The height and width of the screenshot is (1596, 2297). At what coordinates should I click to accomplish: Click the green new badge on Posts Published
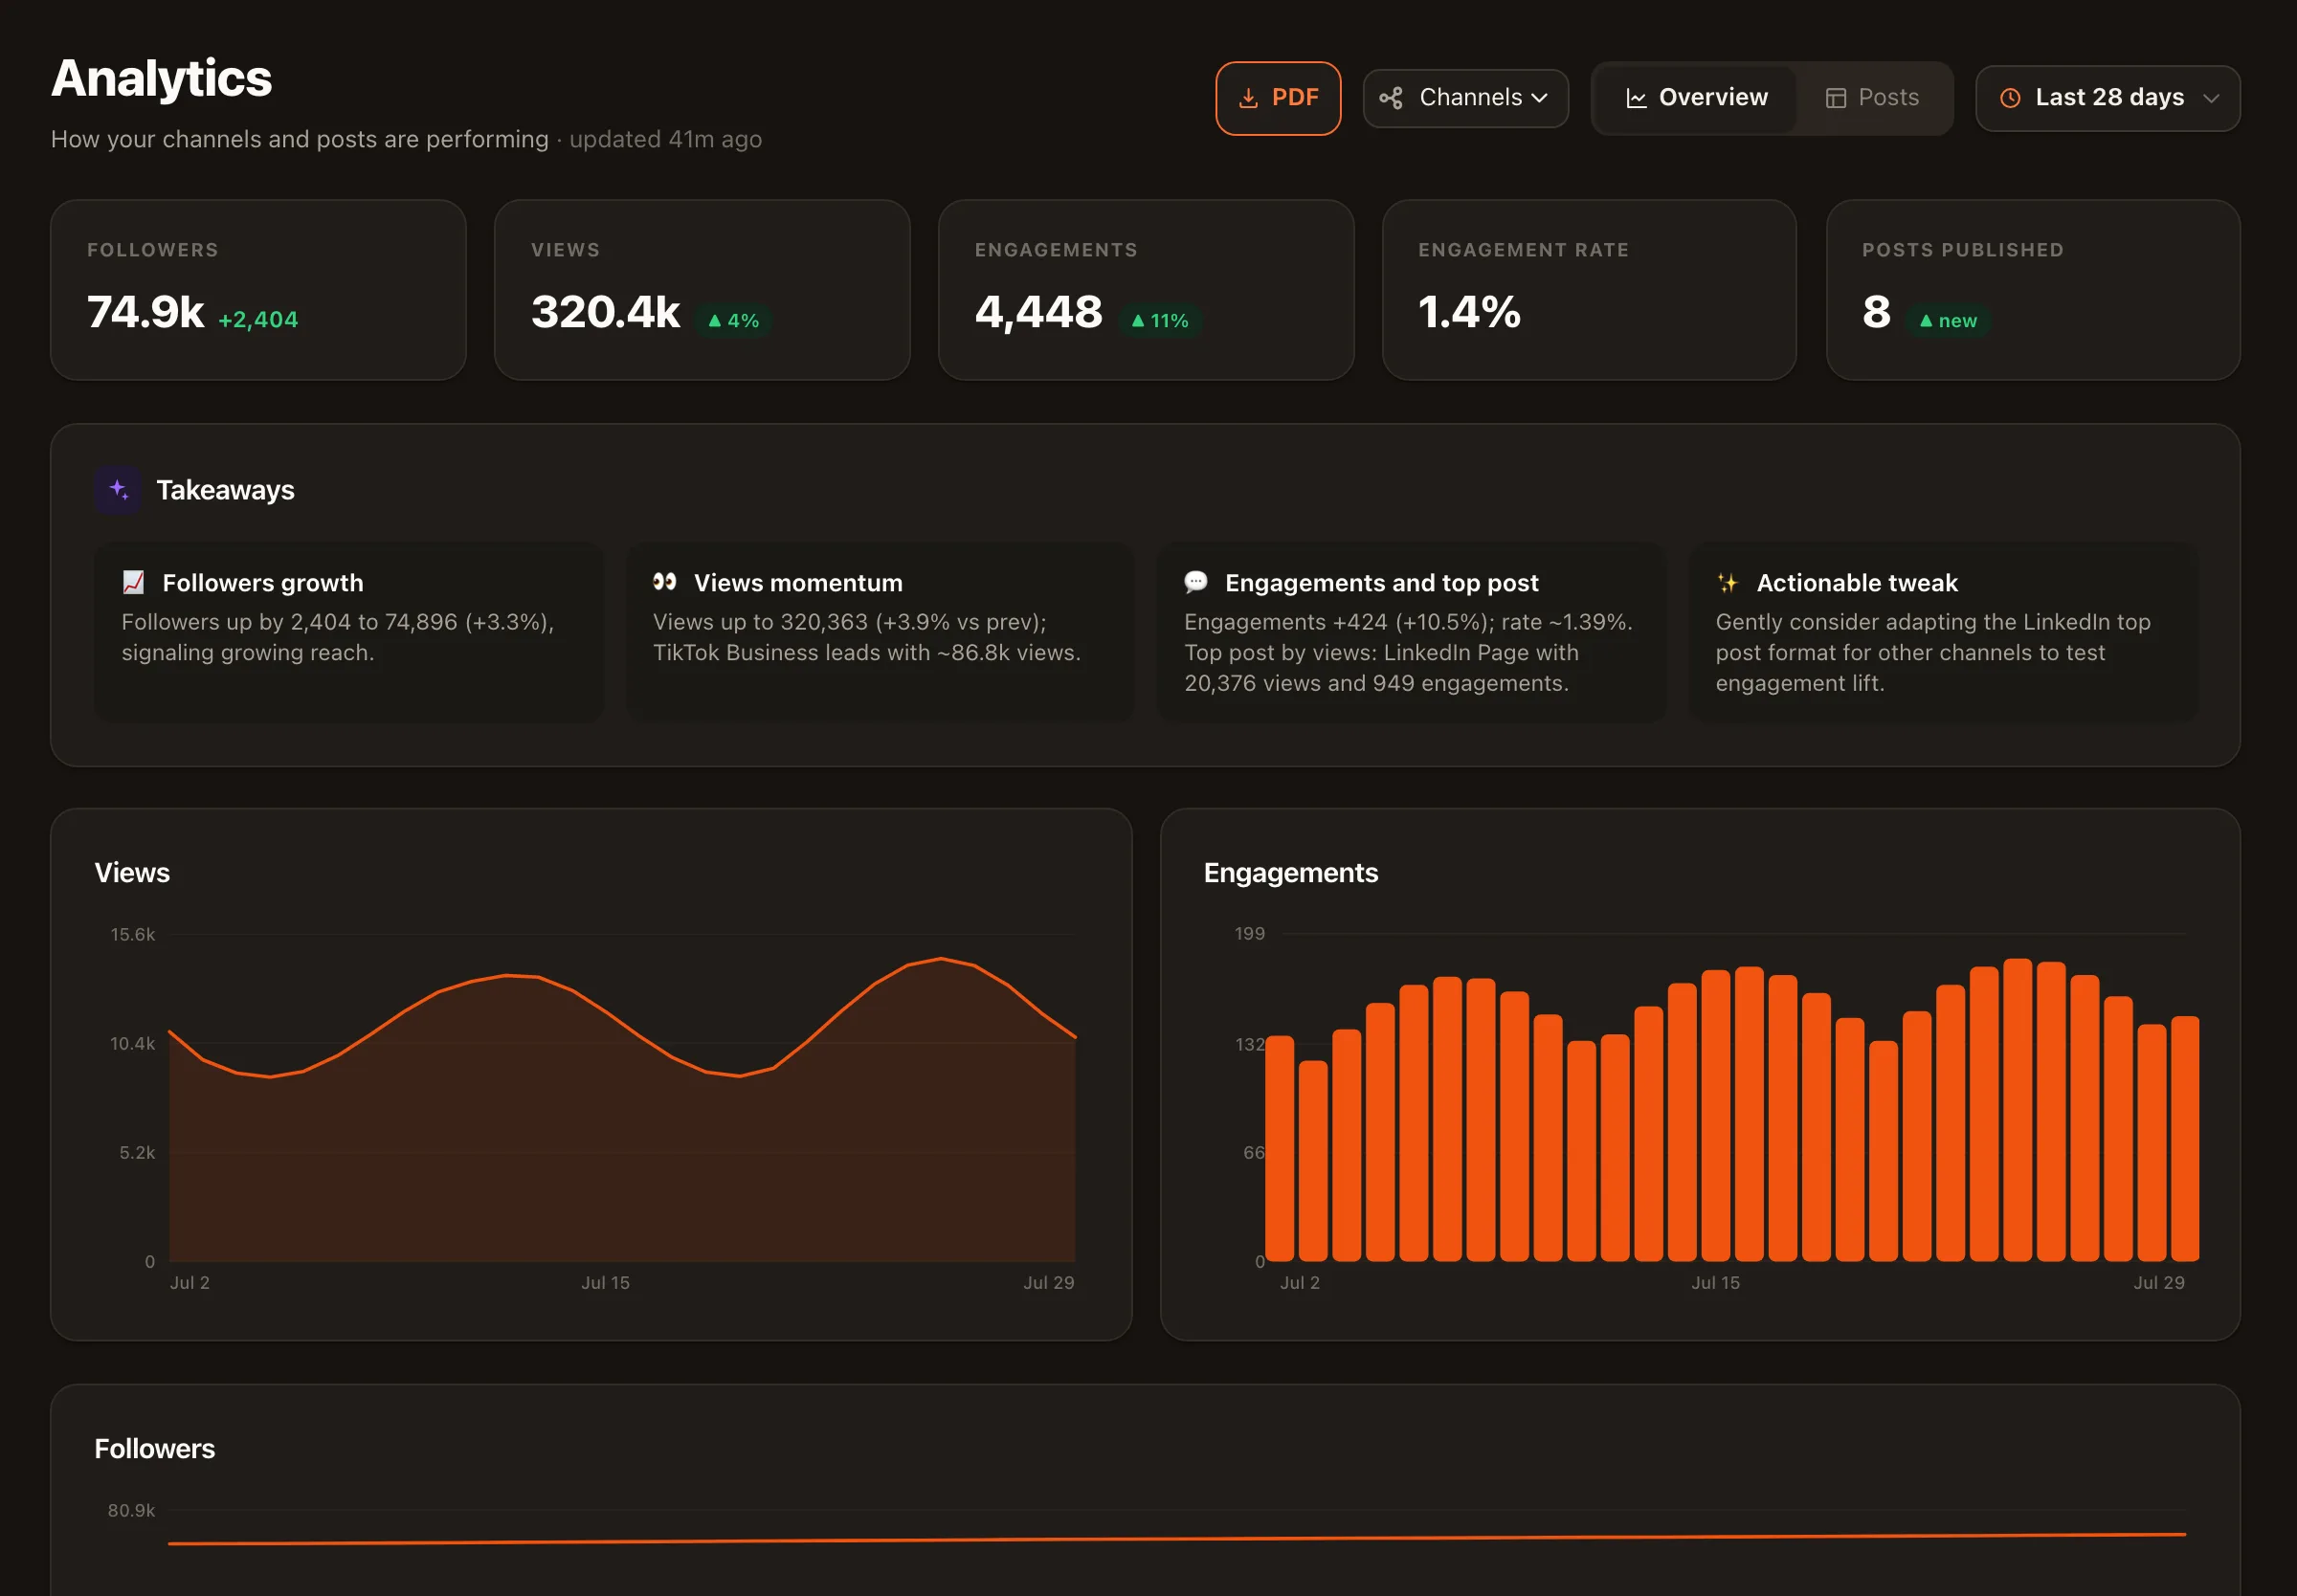click(1948, 320)
